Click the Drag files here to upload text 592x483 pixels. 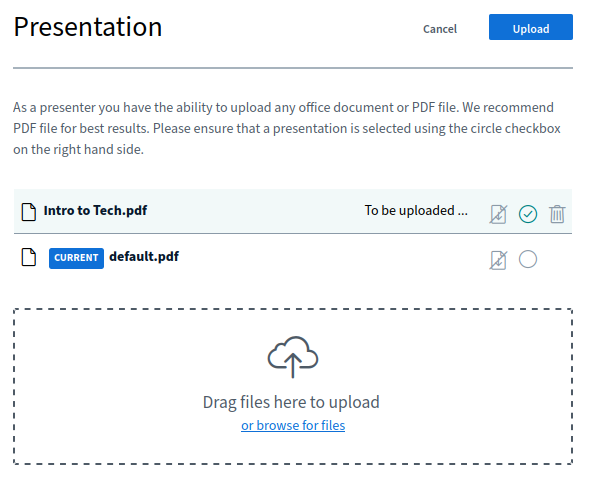coord(291,402)
